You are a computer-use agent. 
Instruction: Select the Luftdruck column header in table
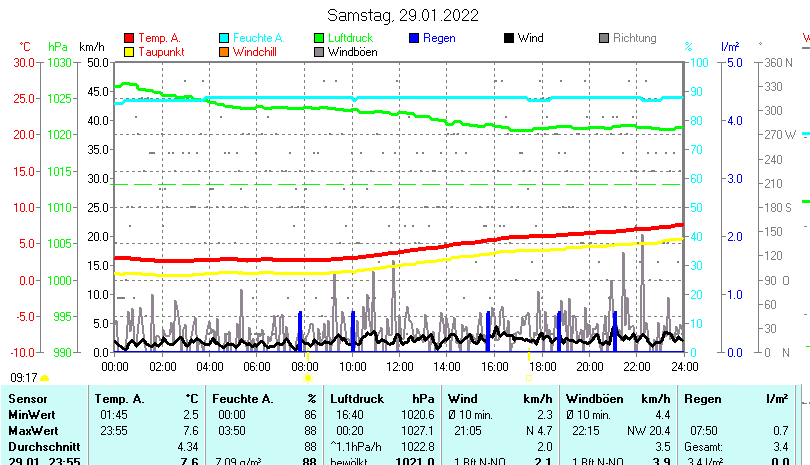pyautogui.click(x=354, y=399)
